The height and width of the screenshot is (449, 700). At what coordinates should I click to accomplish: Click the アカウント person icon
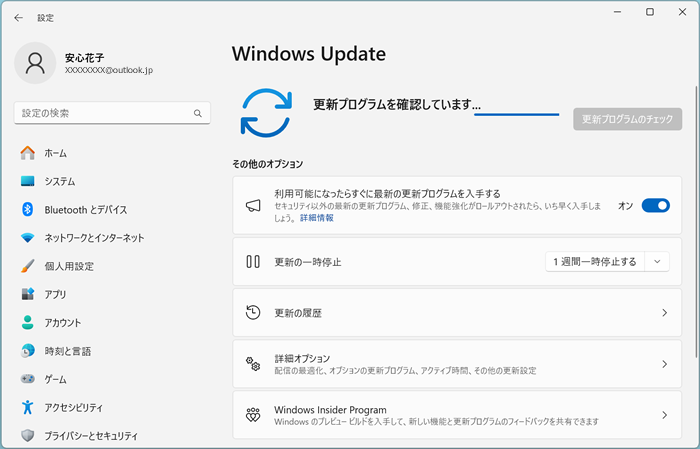tap(28, 322)
